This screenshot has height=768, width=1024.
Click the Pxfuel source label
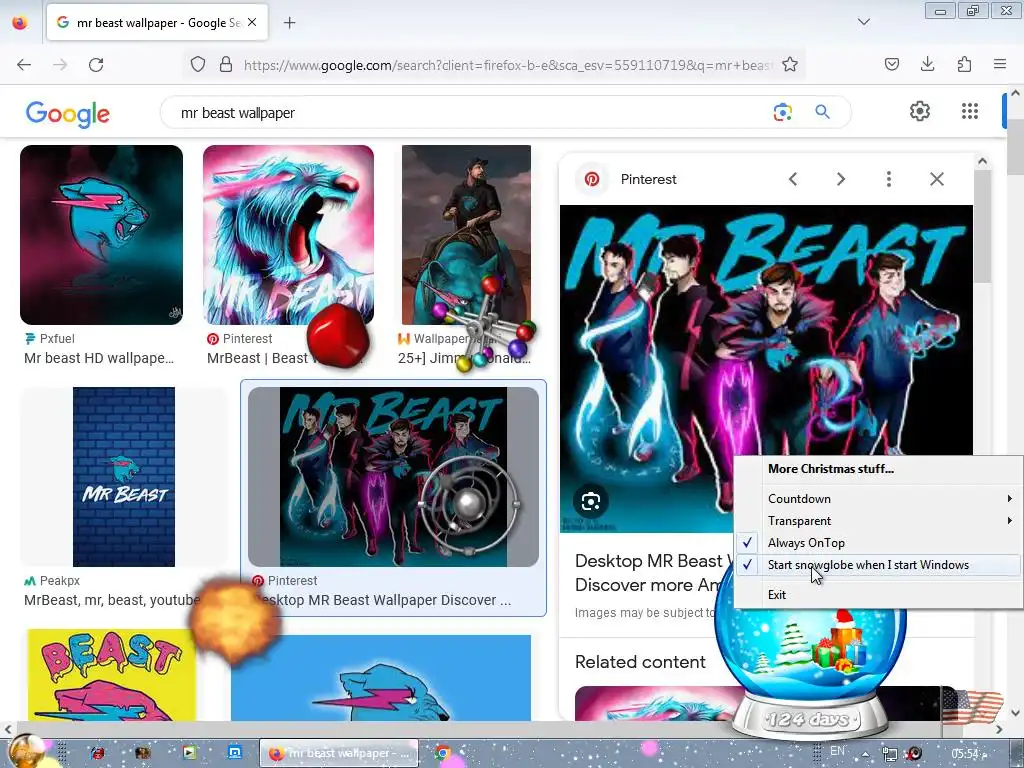click(57, 338)
